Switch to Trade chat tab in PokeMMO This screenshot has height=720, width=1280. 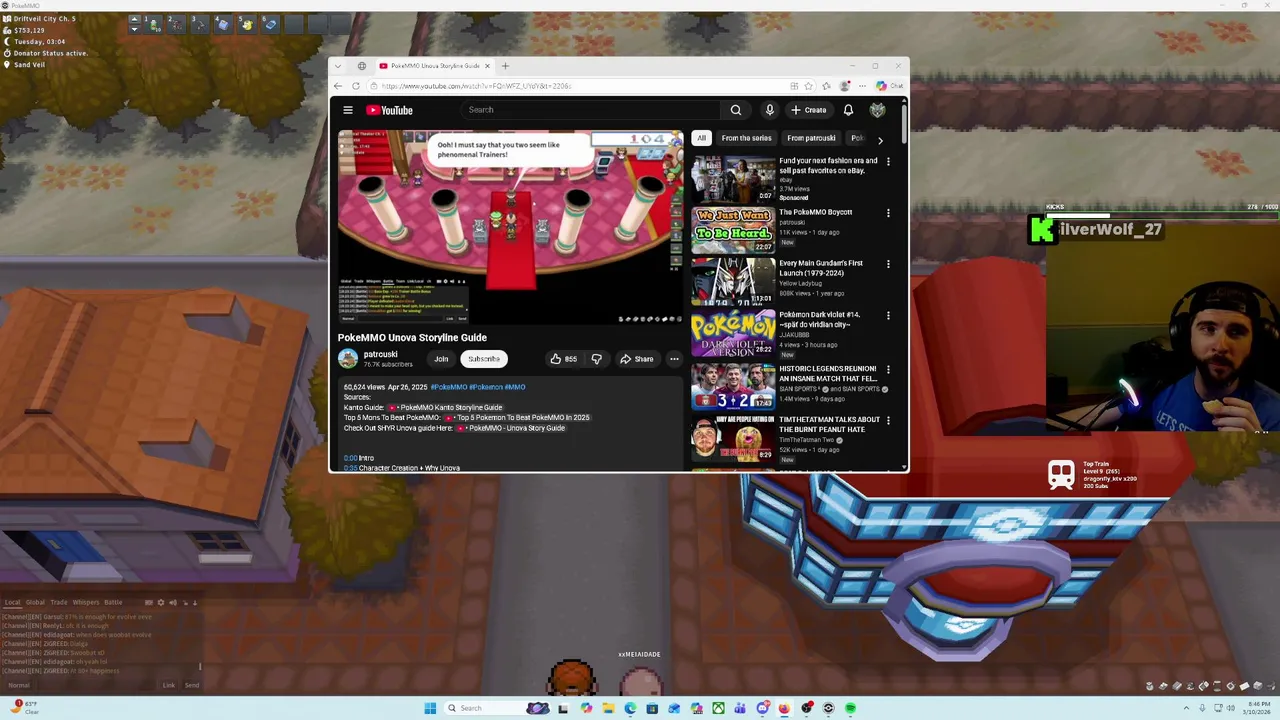tap(59, 602)
